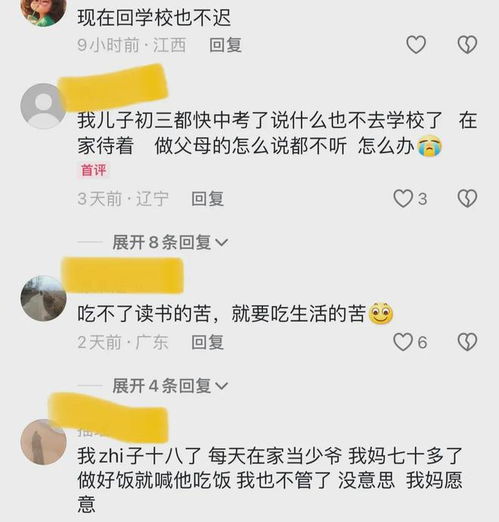
Task: Open the gray default avatar profile
Action: (43, 106)
